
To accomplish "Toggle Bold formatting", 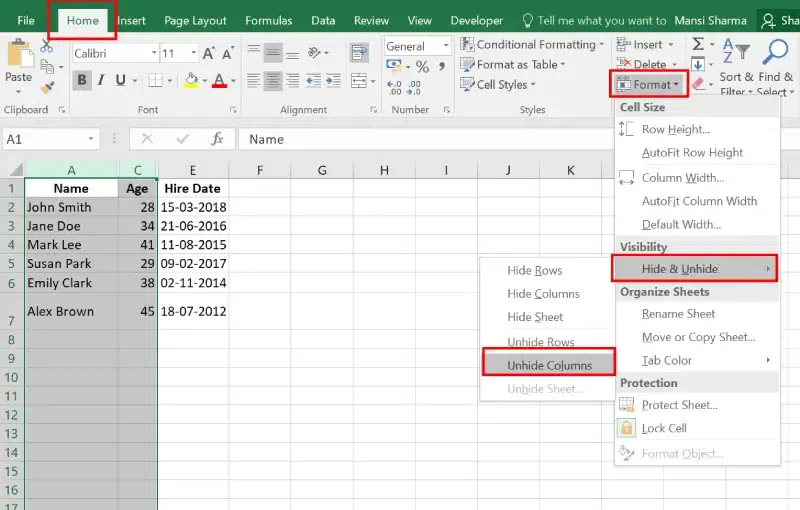I will (82, 80).
